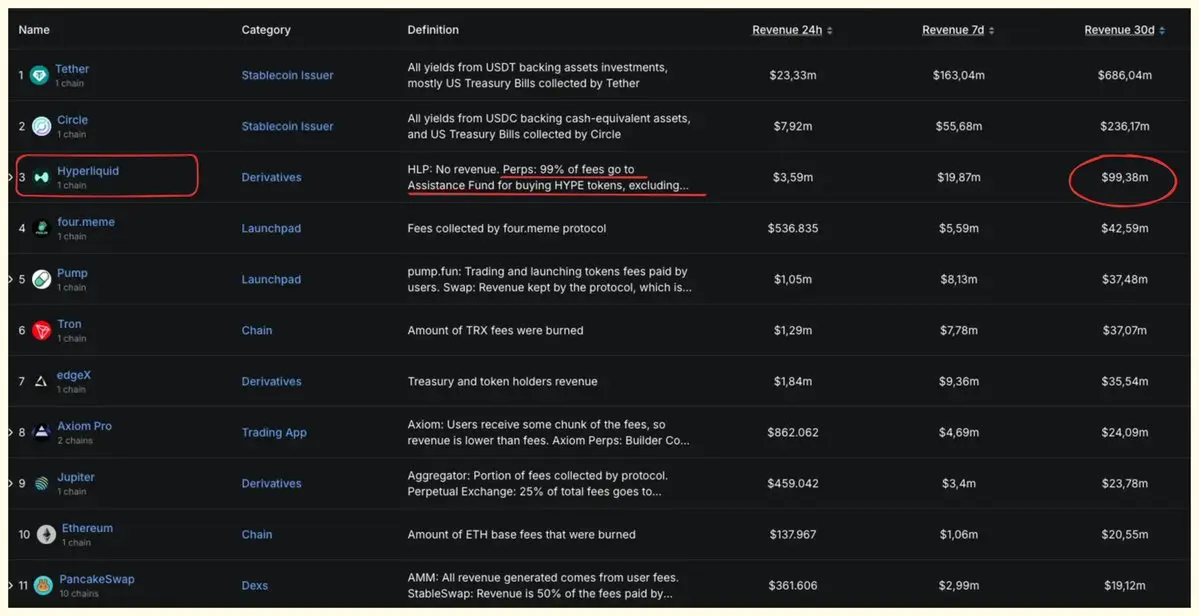Click '10 chains' under PancakeSwap
This screenshot has width=1199, height=616.
pos(79,594)
